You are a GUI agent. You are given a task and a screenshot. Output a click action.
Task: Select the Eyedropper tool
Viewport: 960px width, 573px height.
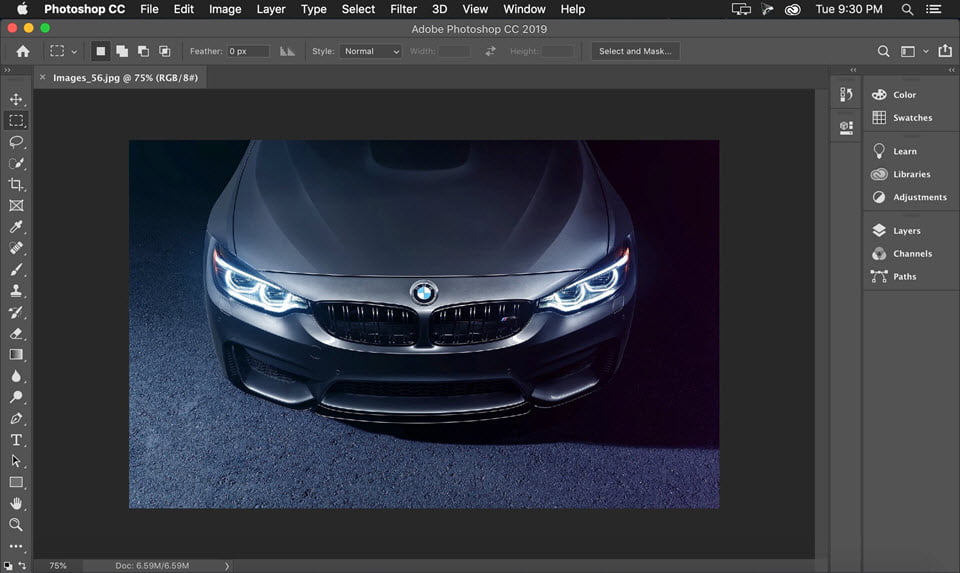[x=16, y=227]
